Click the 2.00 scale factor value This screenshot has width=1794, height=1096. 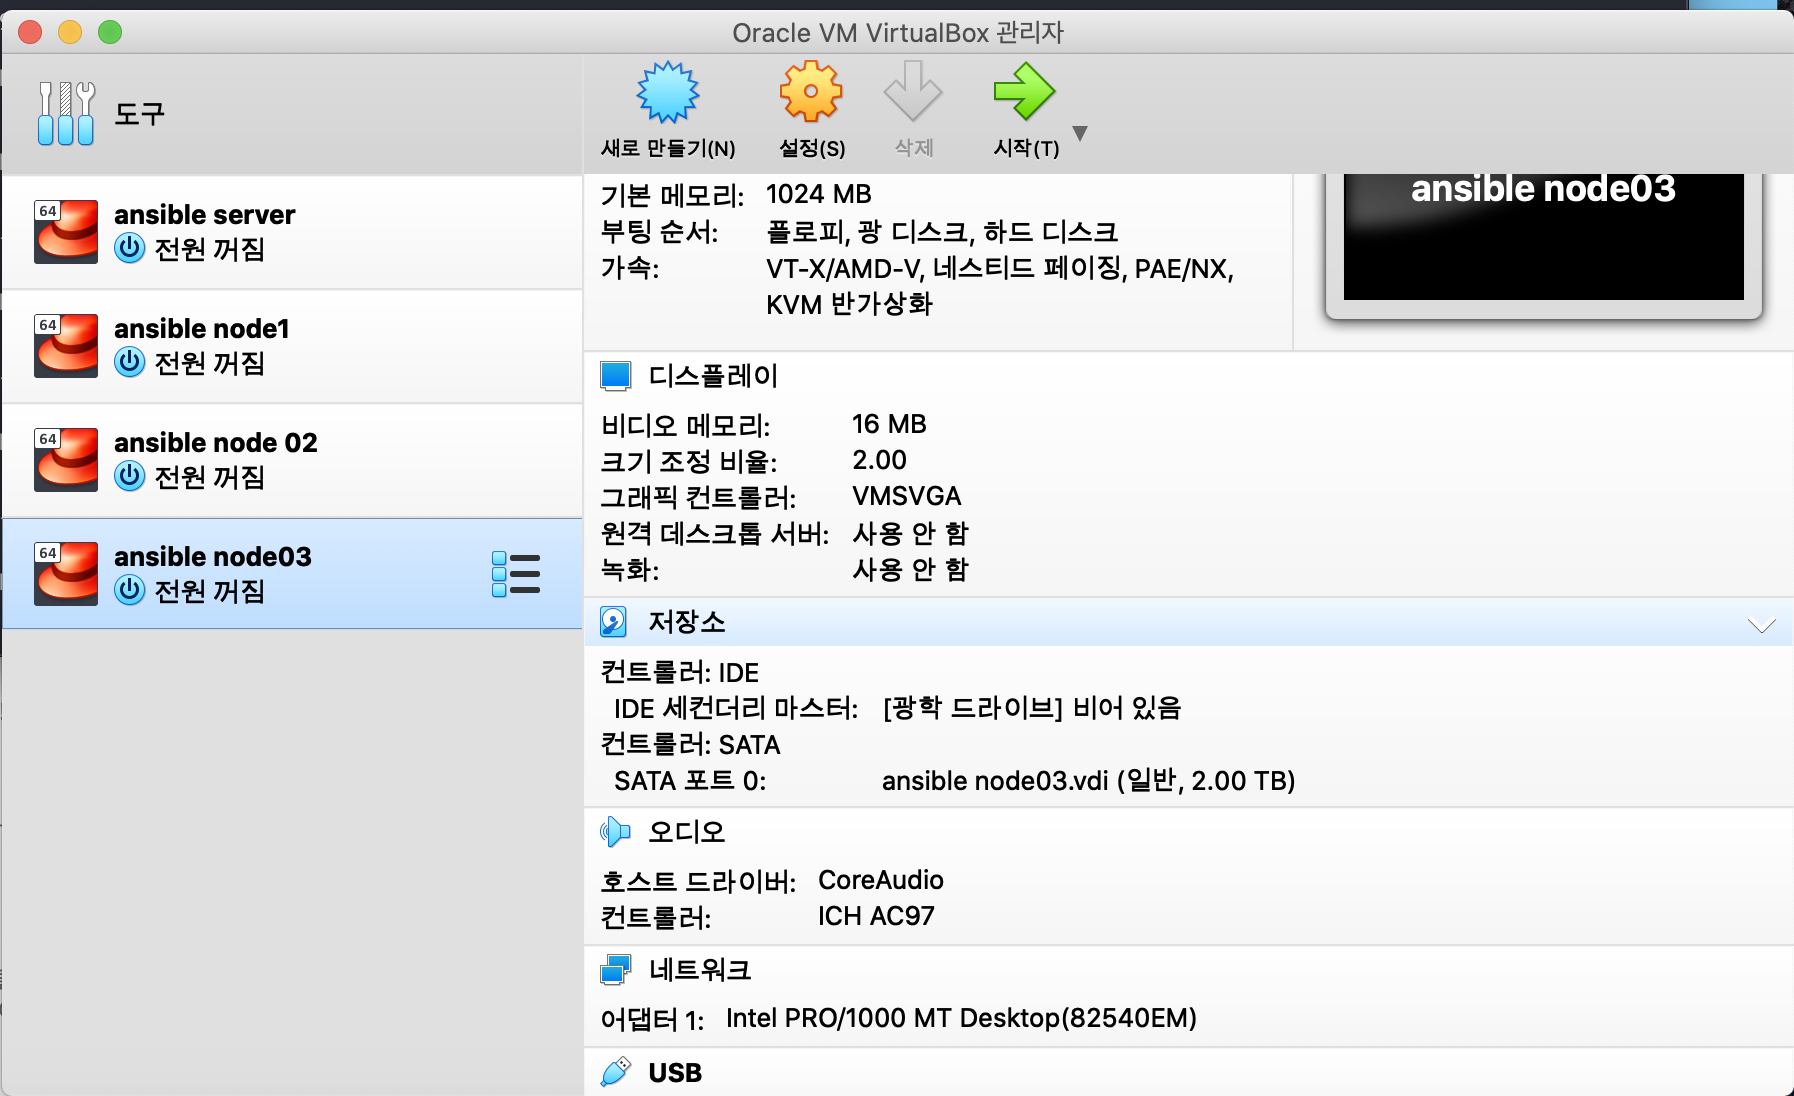pyautogui.click(x=879, y=460)
